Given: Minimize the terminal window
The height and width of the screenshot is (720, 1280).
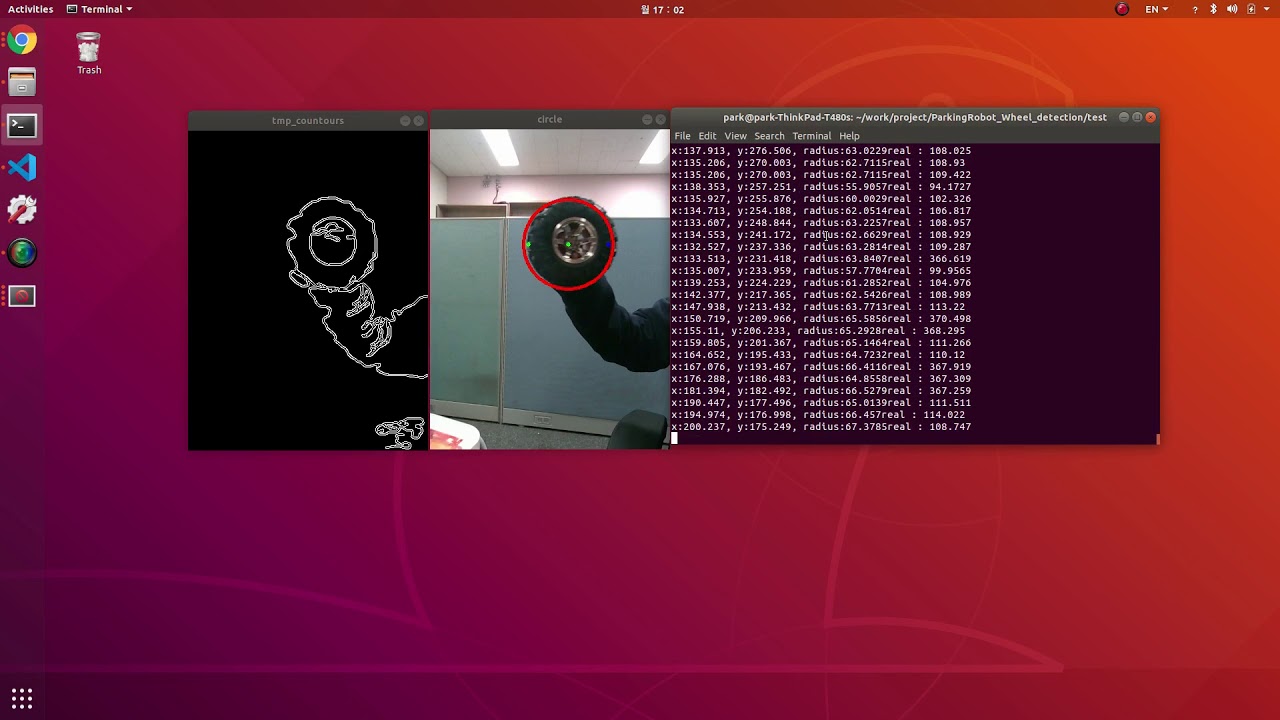Looking at the screenshot, I should 1123,117.
